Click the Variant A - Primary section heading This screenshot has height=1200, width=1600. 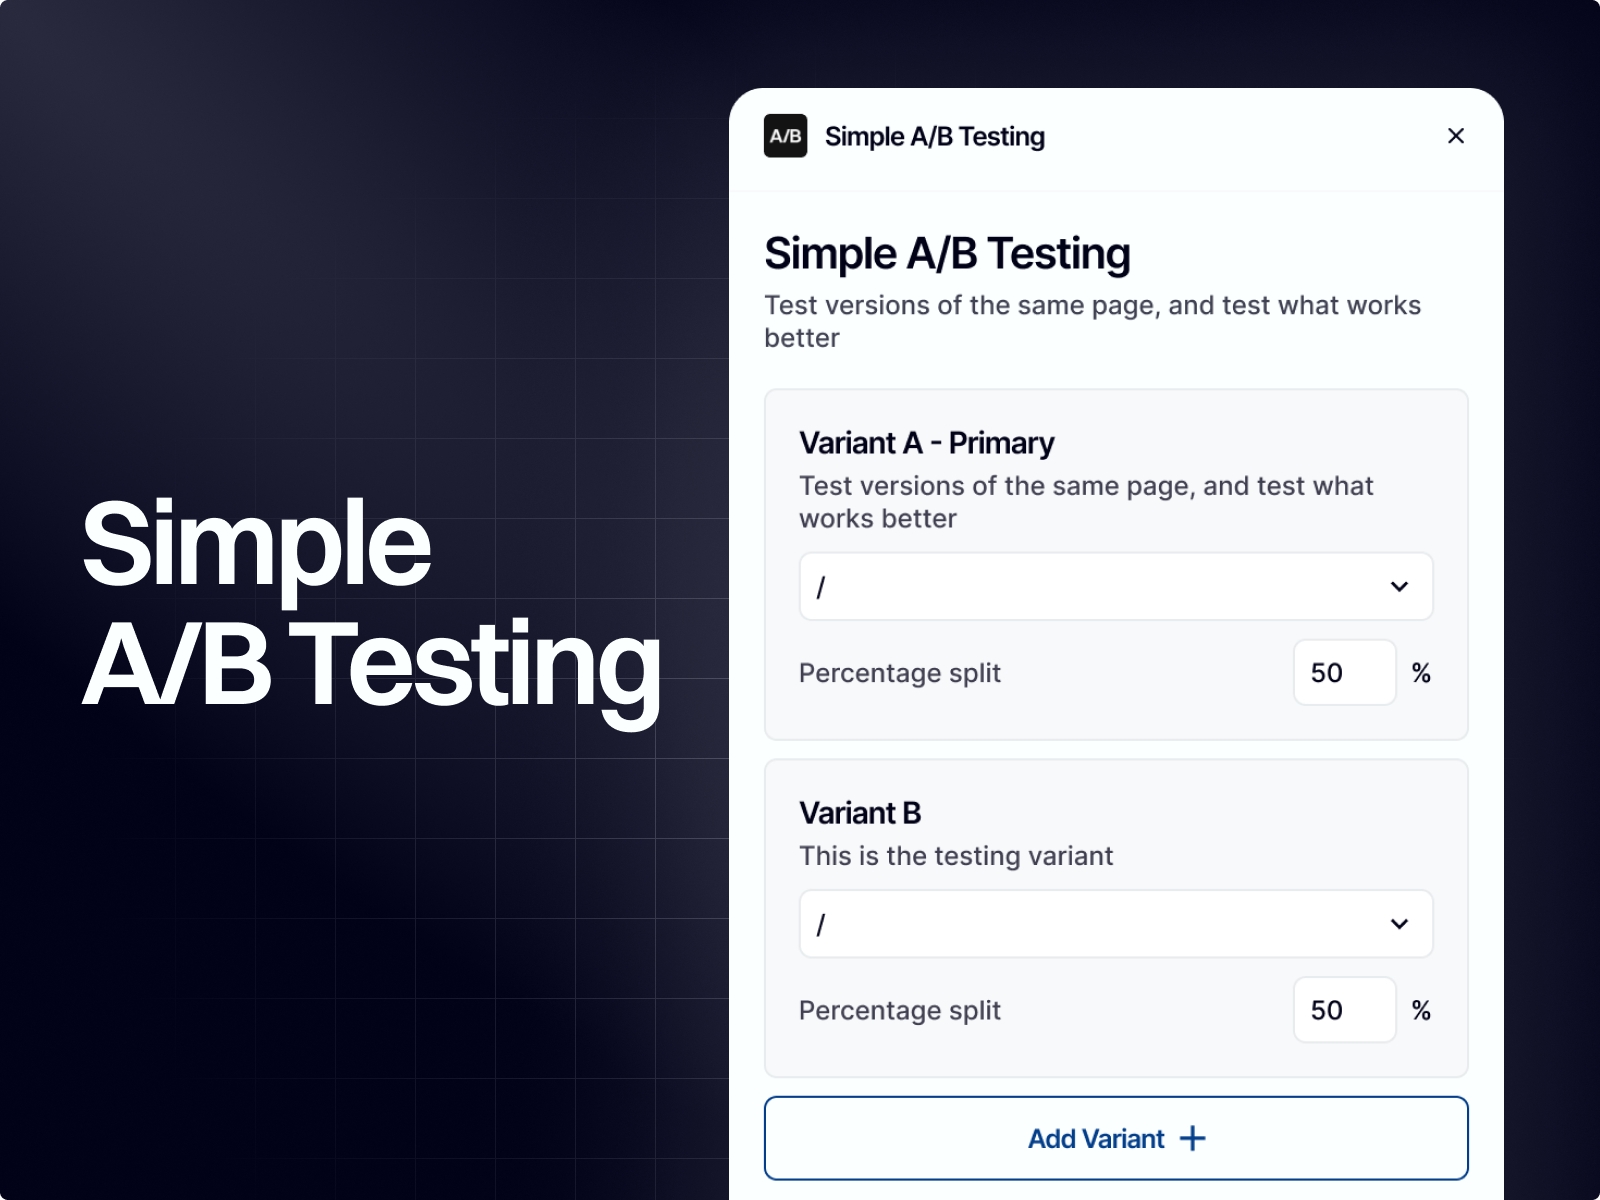click(x=925, y=443)
